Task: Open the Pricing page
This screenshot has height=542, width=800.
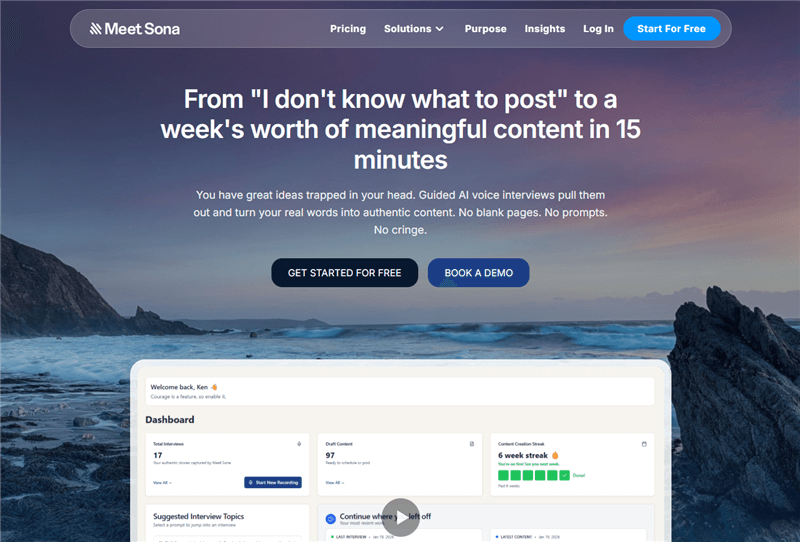Action: click(x=348, y=29)
